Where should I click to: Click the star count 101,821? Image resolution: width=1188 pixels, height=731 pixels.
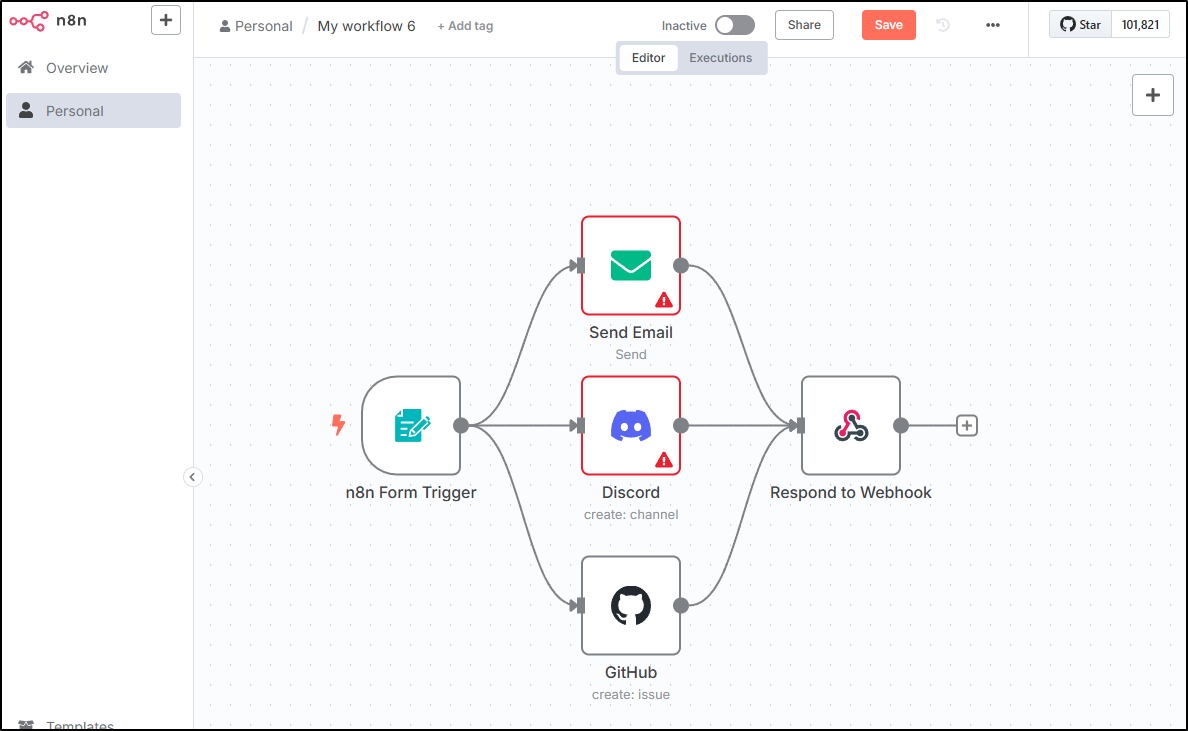[x=1140, y=25]
